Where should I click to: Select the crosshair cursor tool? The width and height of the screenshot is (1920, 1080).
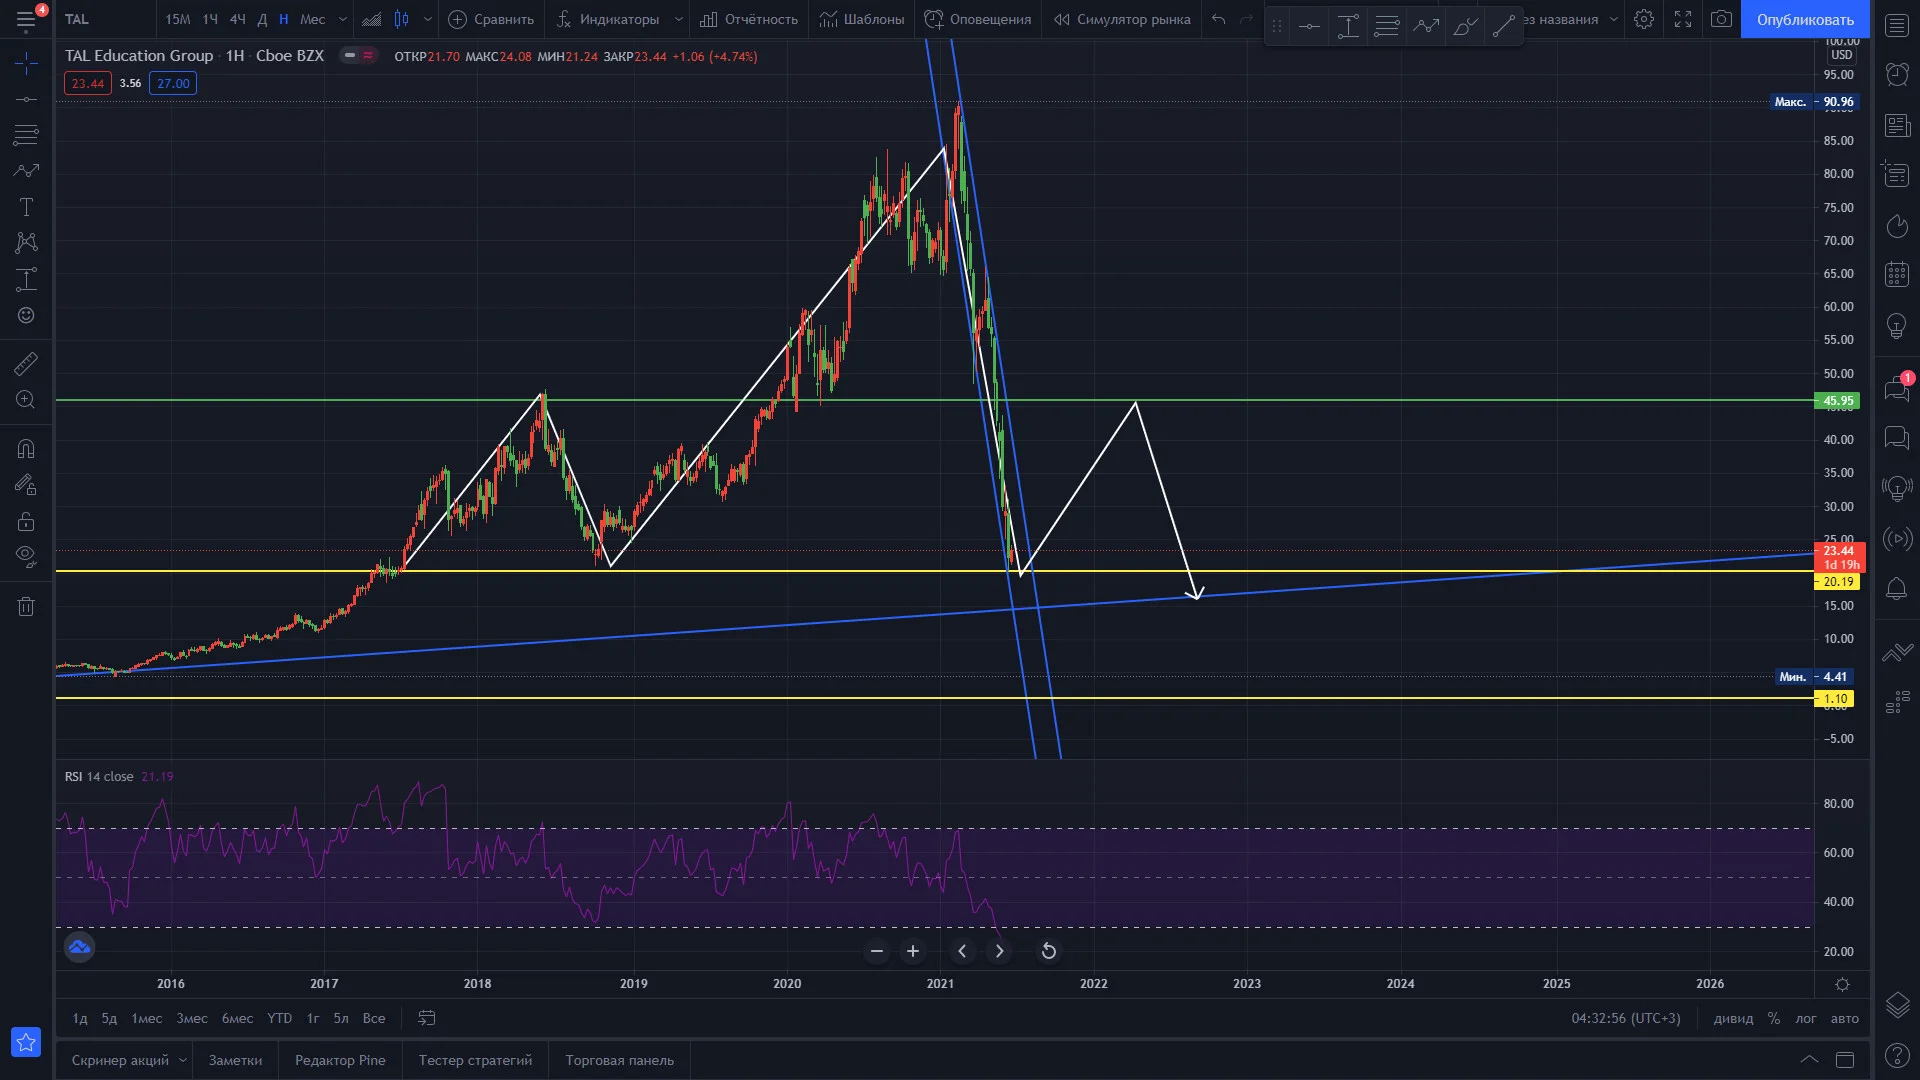point(26,64)
